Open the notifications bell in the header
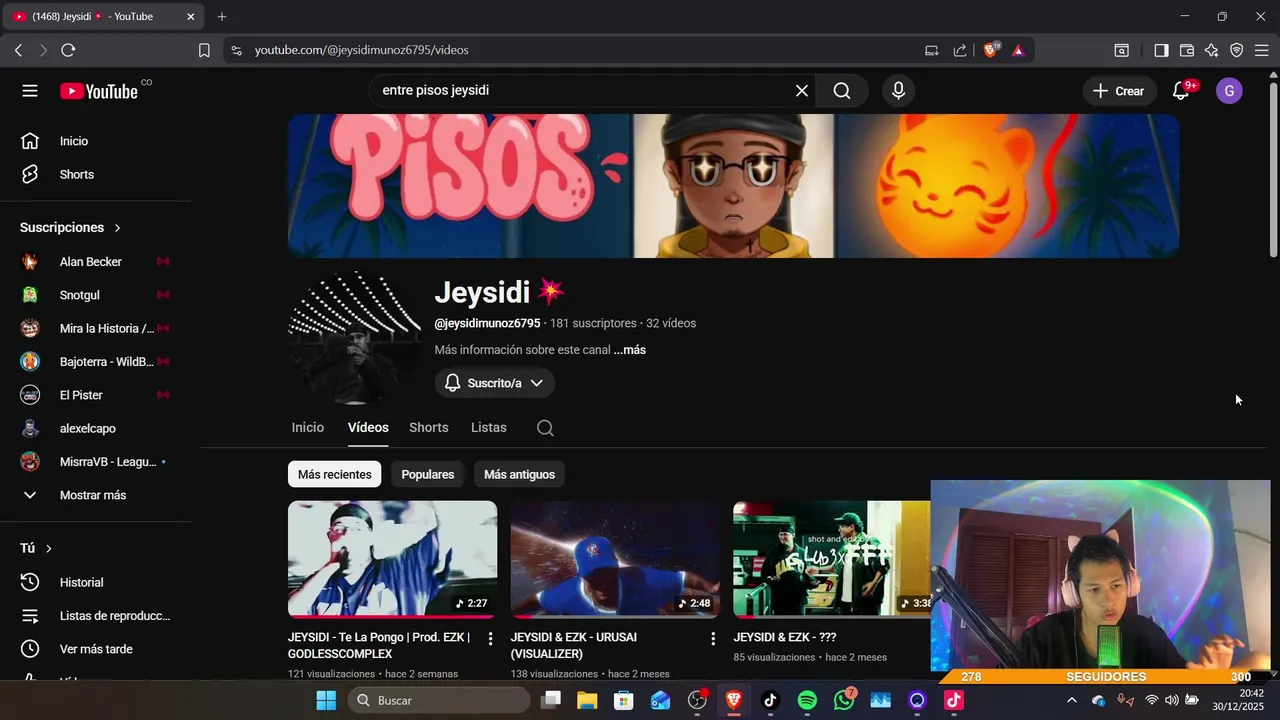 click(x=1181, y=91)
